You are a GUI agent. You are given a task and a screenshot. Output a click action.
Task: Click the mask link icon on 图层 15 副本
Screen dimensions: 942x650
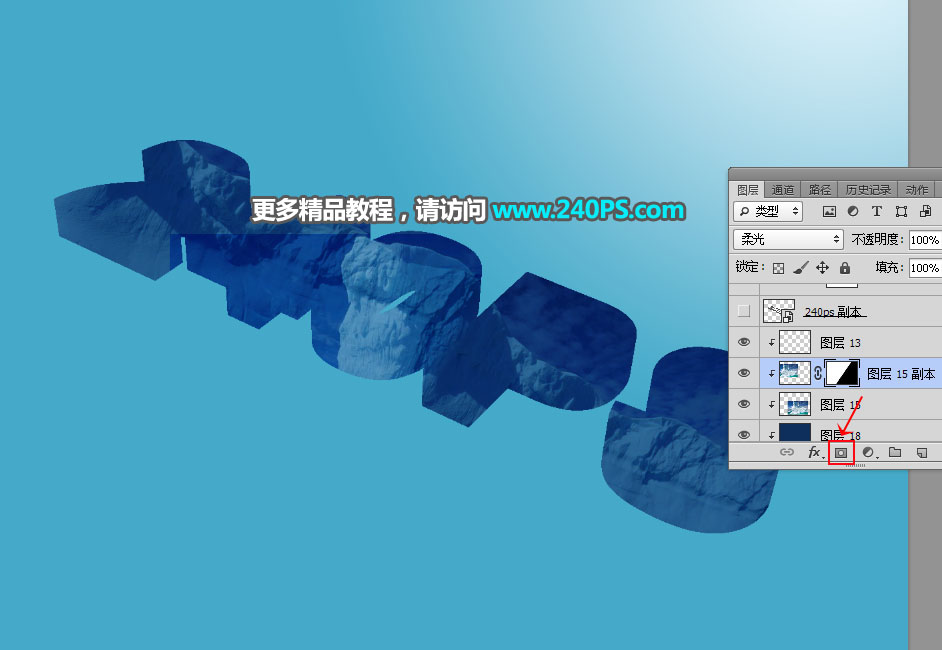pos(818,373)
